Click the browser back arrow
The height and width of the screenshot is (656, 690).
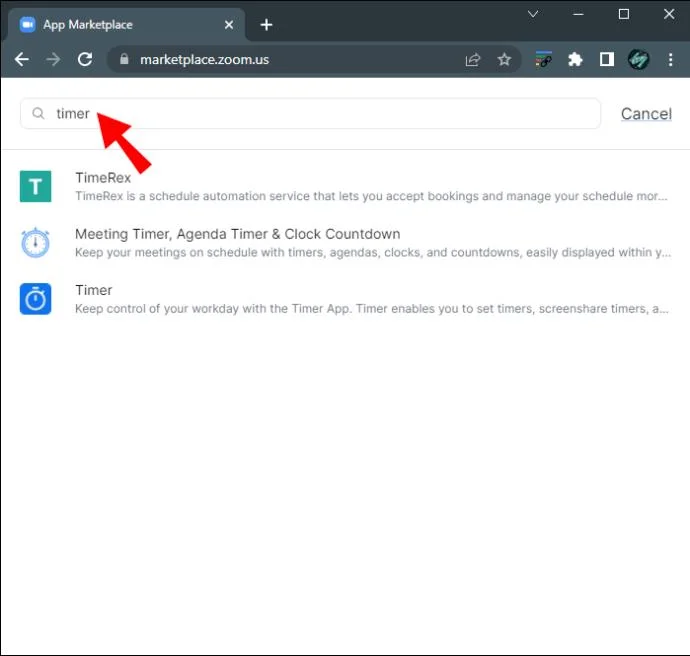22,59
